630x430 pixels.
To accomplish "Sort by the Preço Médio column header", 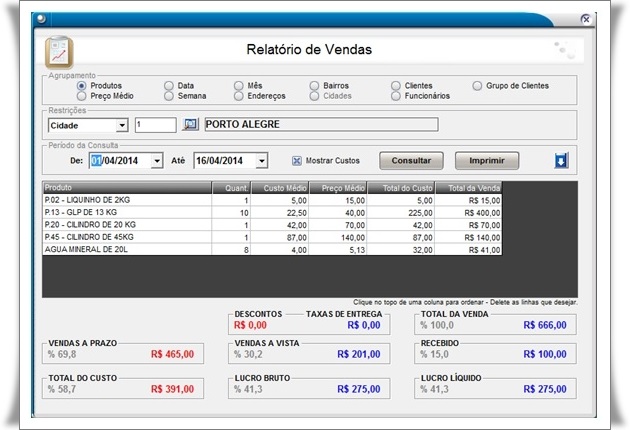I will pos(338,188).
